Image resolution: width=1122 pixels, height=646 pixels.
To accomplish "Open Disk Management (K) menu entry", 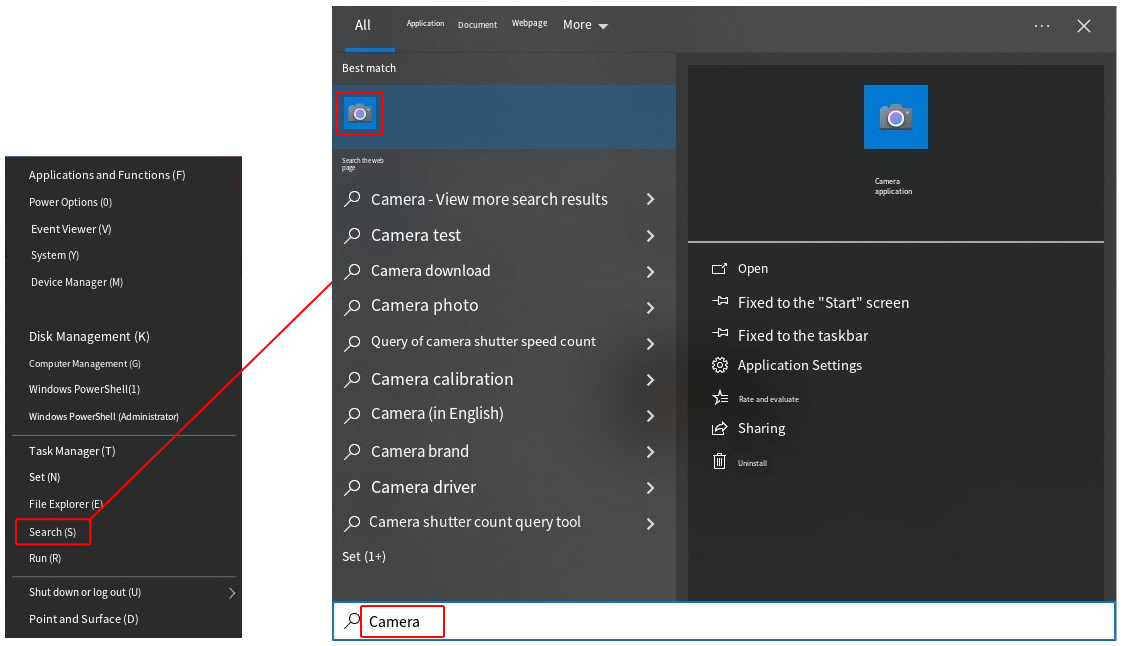I will [89, 337].
